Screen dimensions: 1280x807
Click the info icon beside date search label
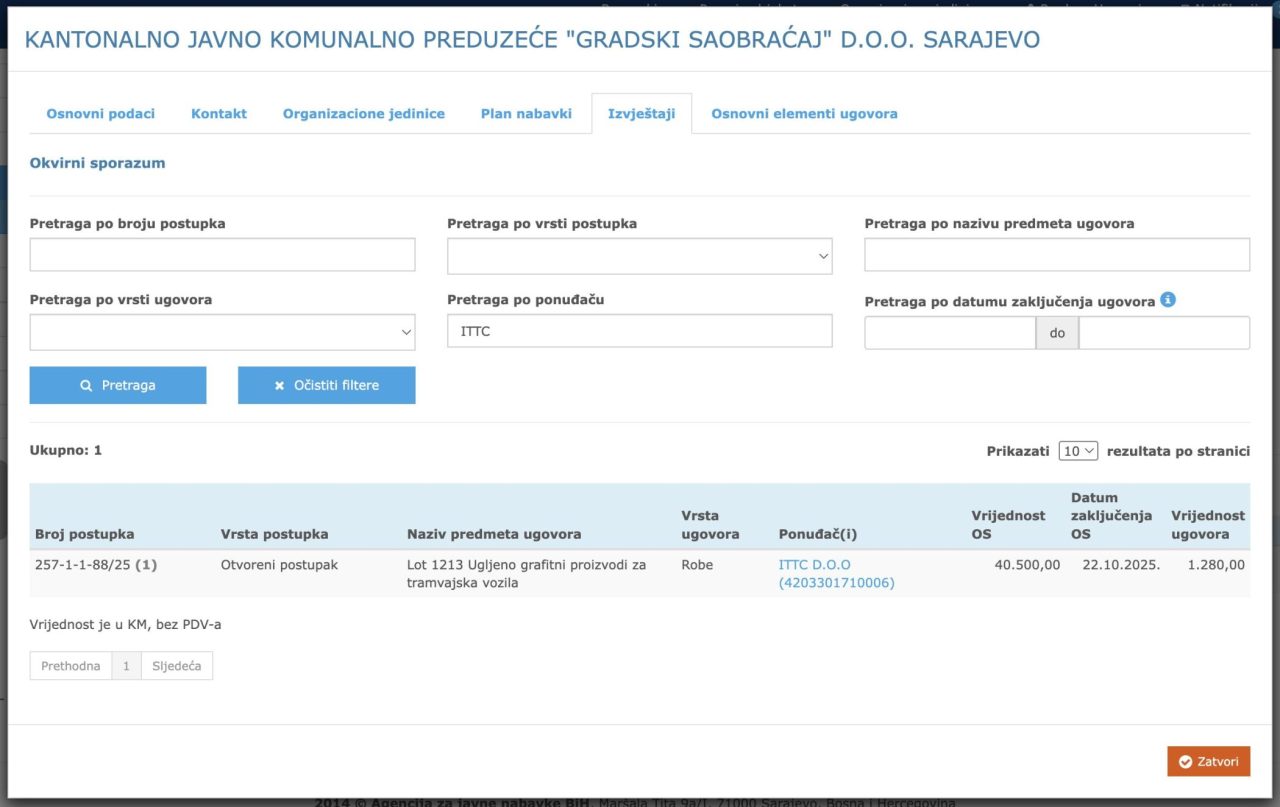click(1168, 300)
